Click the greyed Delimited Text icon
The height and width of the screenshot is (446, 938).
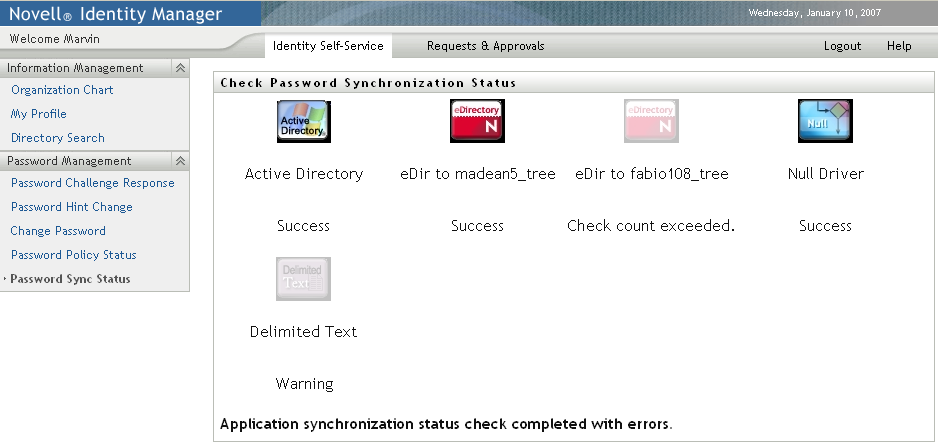coord(303,279)
